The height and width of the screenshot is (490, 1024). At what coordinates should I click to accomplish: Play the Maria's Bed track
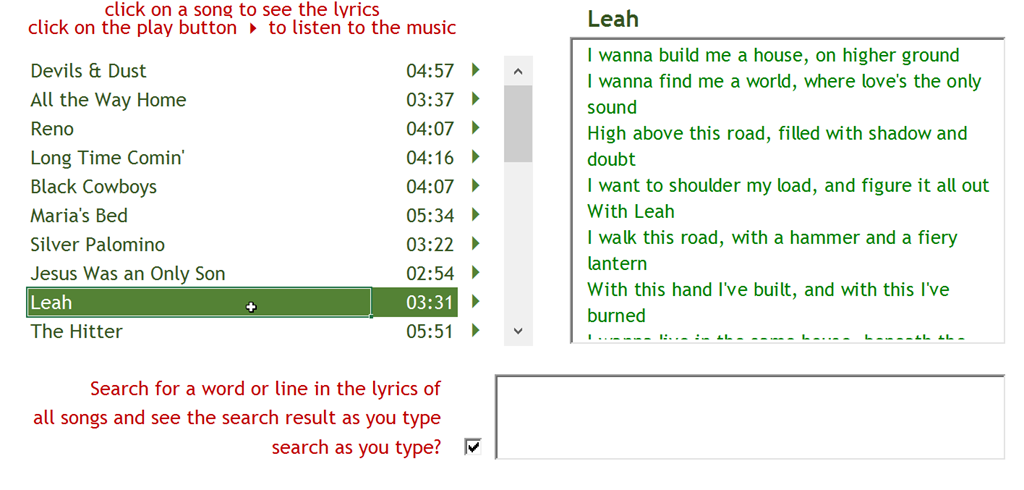point(475,214)
